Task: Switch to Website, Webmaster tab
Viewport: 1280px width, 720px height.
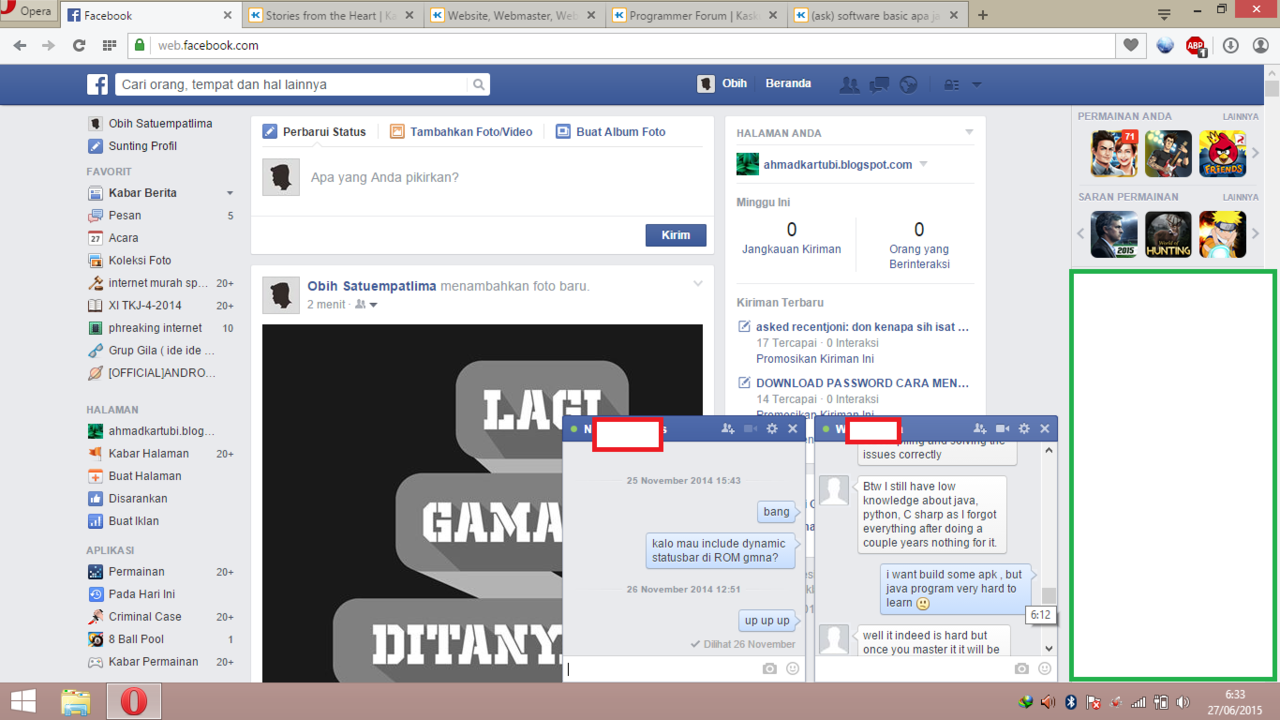Action: click(x=513, y=16)
